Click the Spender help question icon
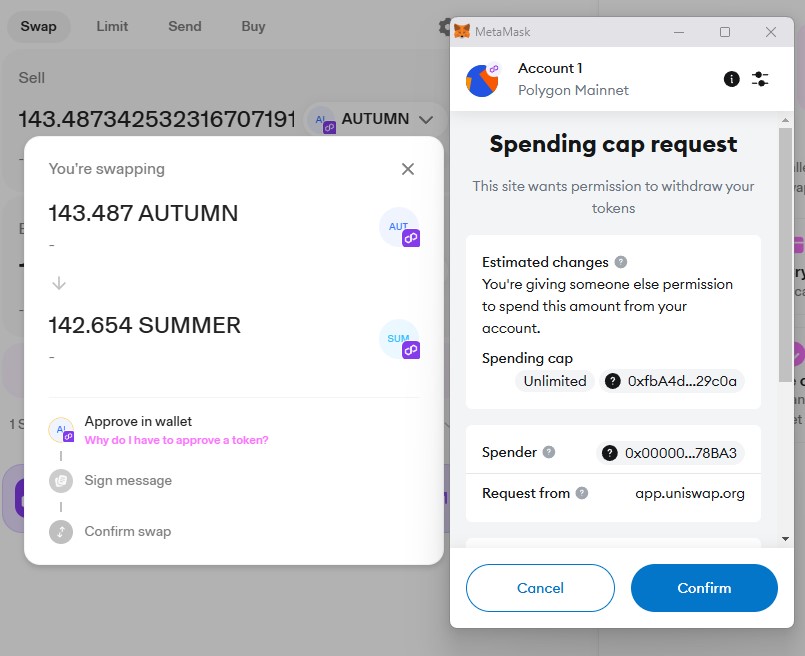This screenshot has height=656, width=805. click(549, 452)
